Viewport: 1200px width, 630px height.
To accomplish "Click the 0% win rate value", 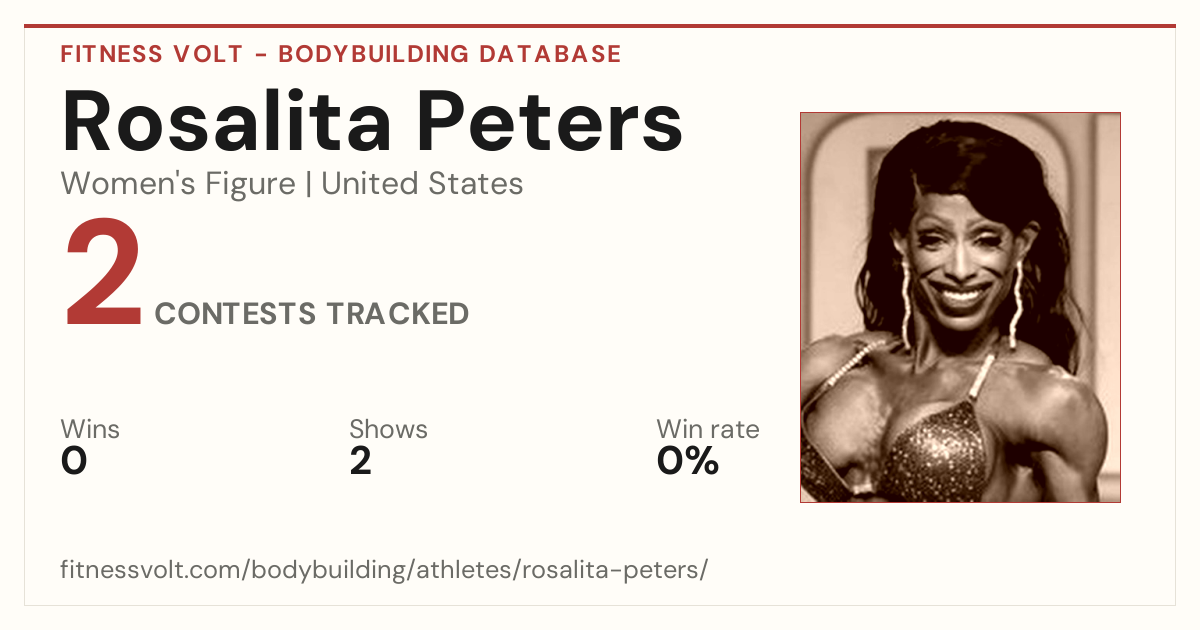I will tap(688, 462).
